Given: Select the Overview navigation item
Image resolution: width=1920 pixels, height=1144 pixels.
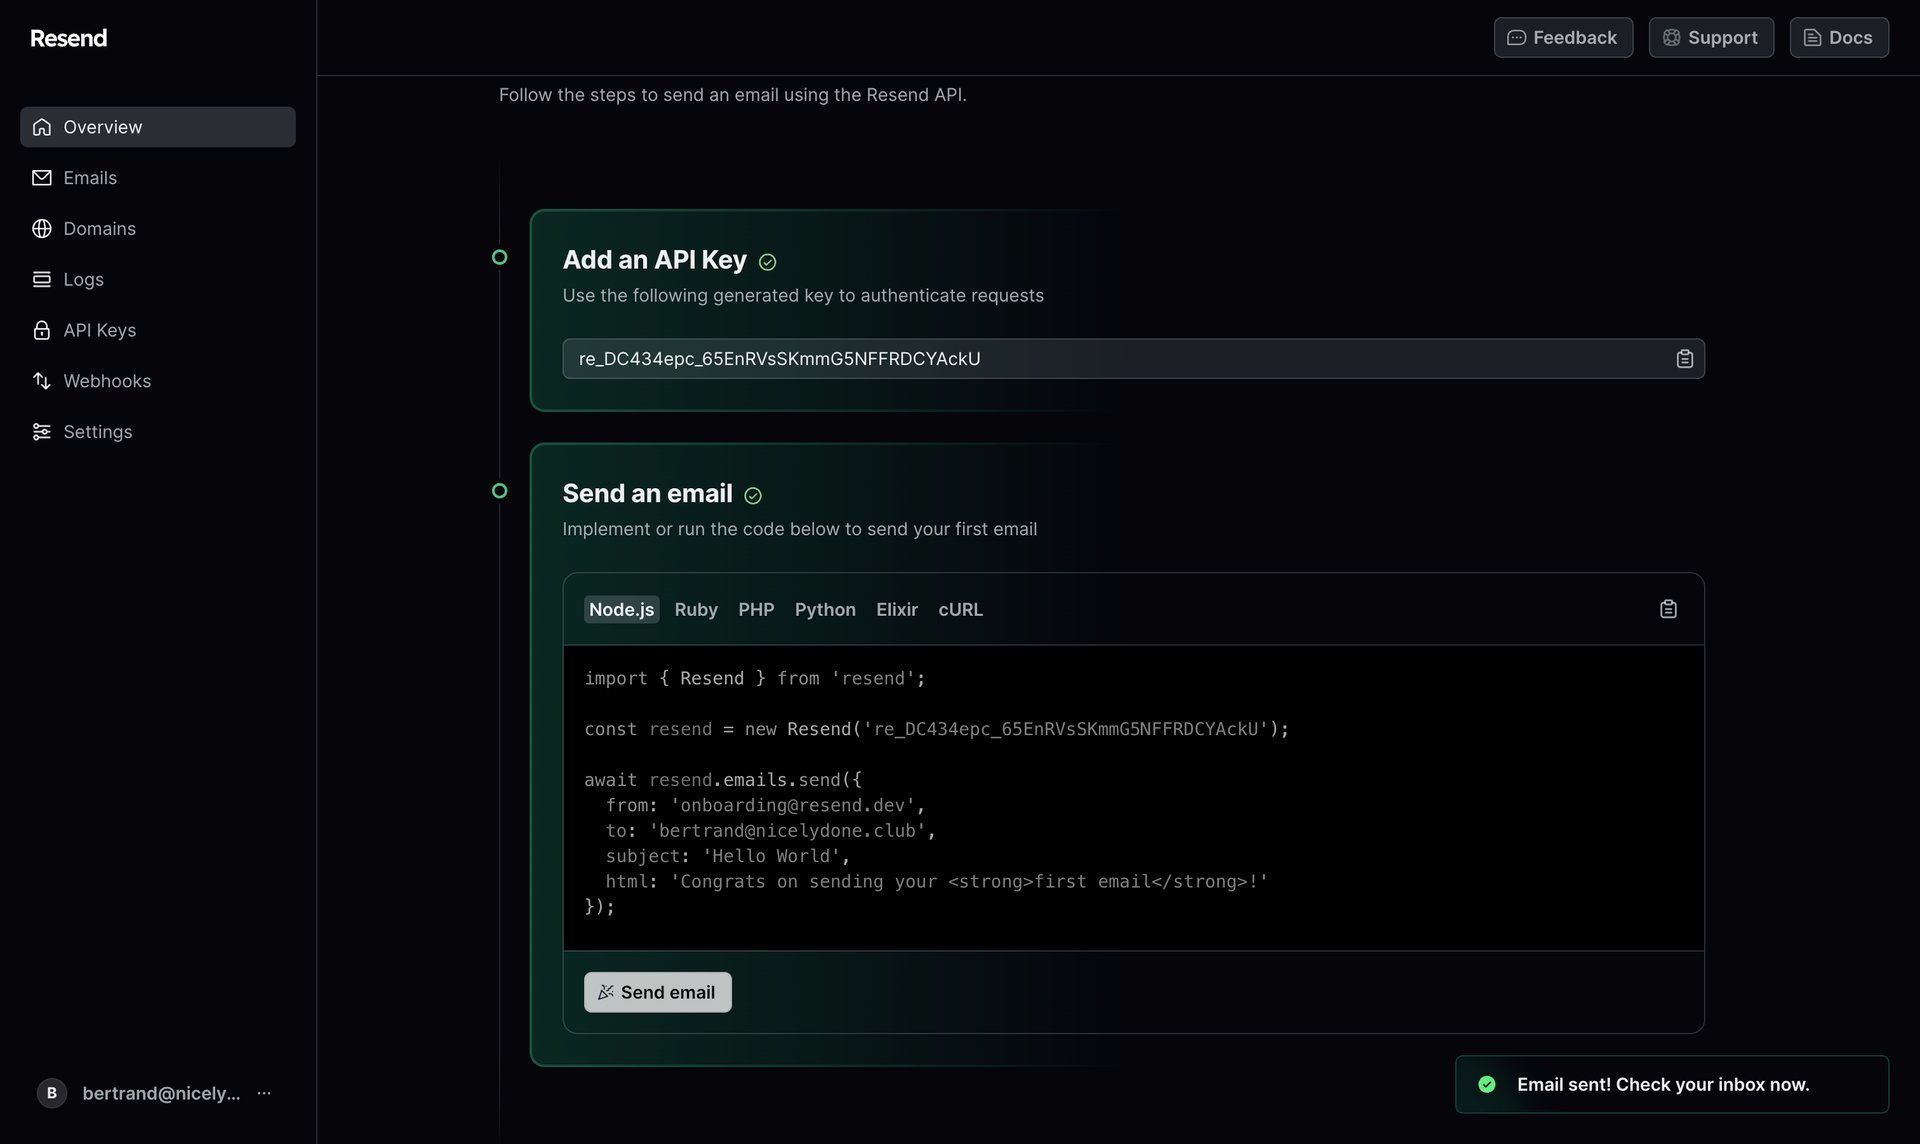Looking at the screenshot, I should click(102, 126).
